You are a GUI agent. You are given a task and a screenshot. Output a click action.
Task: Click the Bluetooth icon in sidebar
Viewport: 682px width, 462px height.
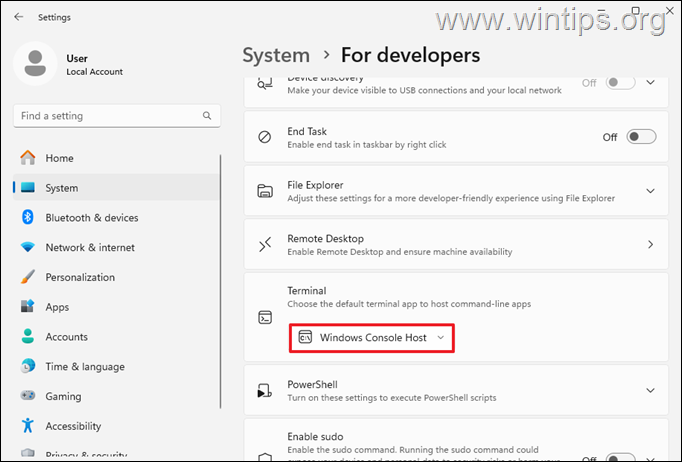(x=28, y=217)
